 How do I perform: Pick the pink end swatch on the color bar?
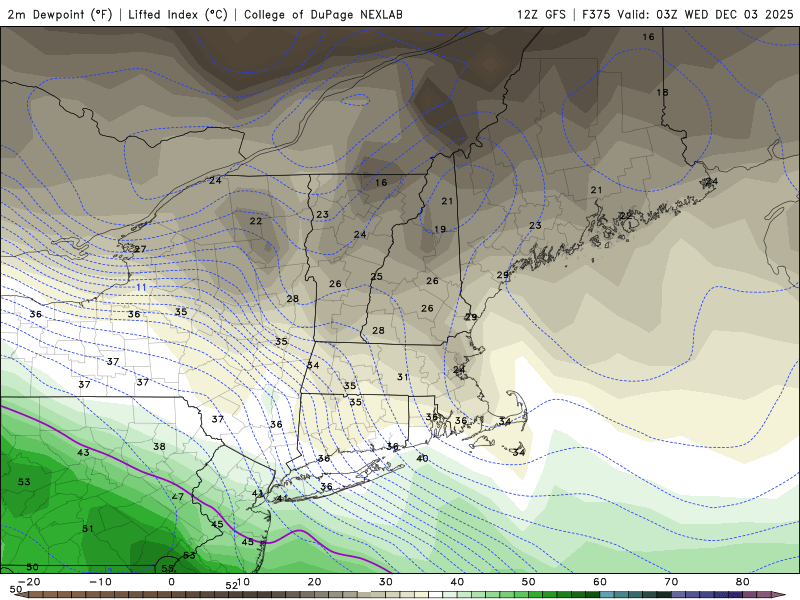coord(779,595)
